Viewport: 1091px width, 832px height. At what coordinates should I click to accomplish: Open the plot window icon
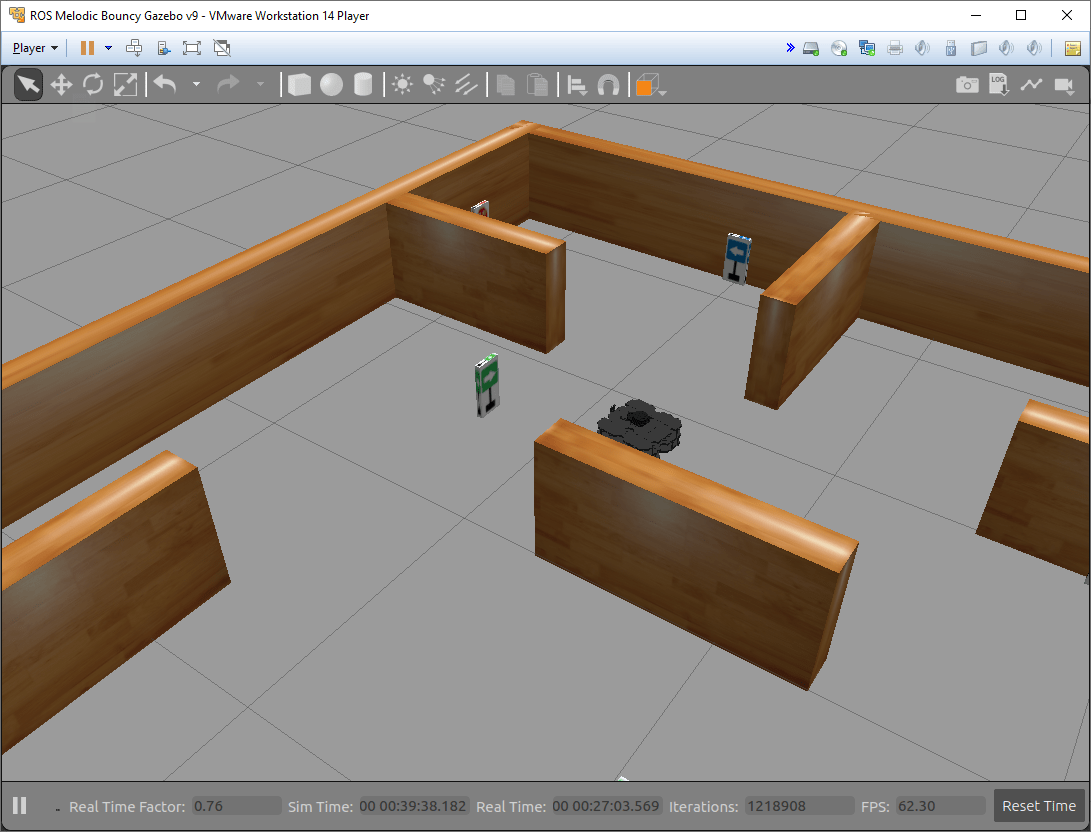click(x=1031, y=85)
